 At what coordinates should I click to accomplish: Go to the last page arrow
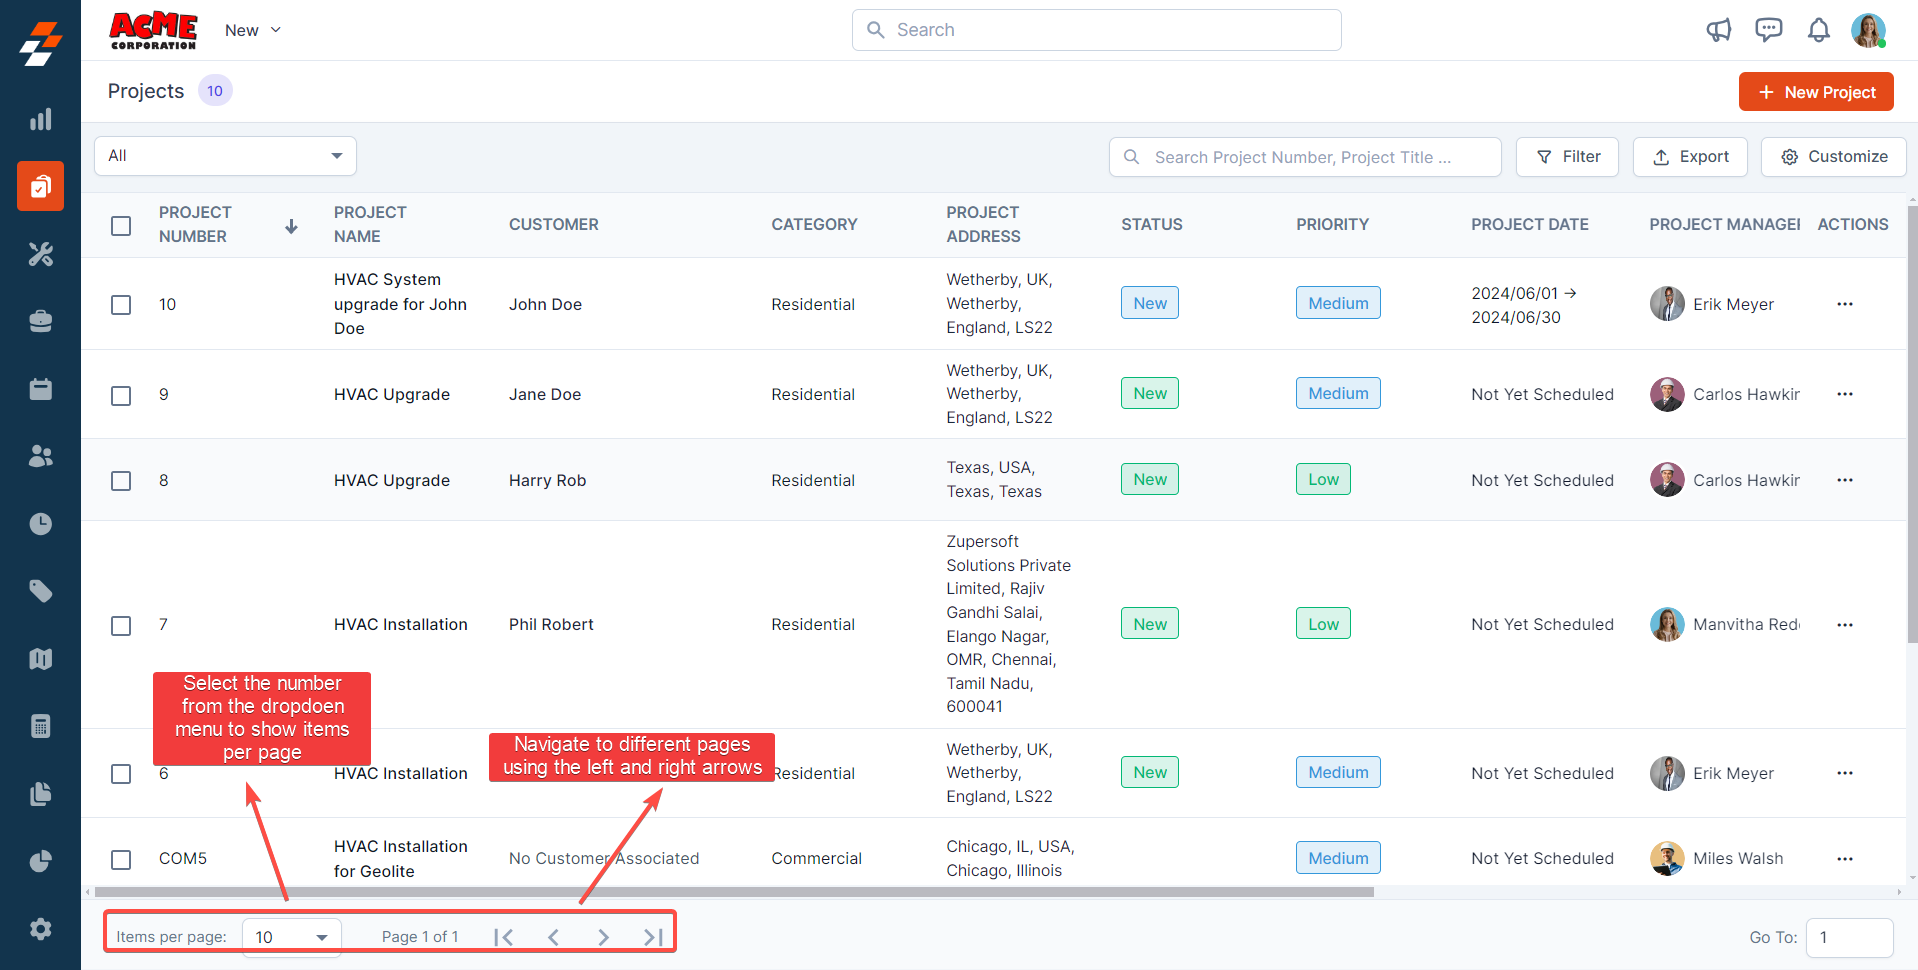(653, 937)
